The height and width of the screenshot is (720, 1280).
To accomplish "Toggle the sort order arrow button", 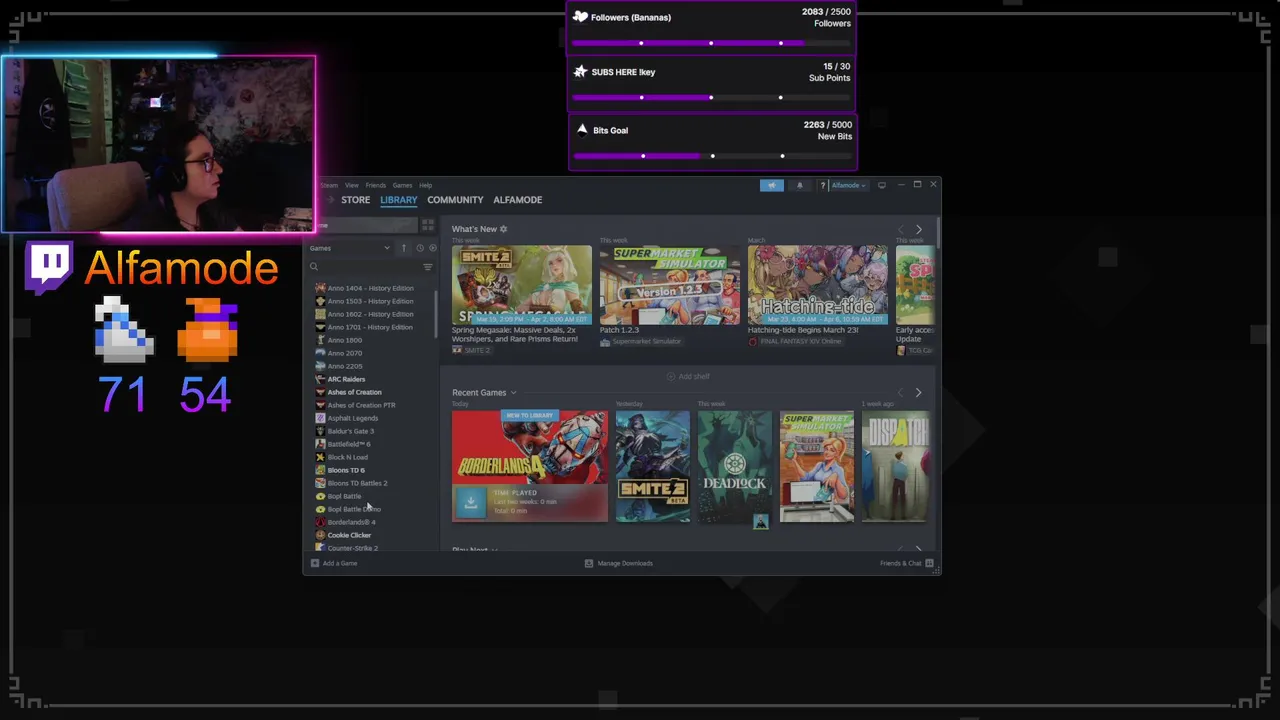I will tap(404, 248).
